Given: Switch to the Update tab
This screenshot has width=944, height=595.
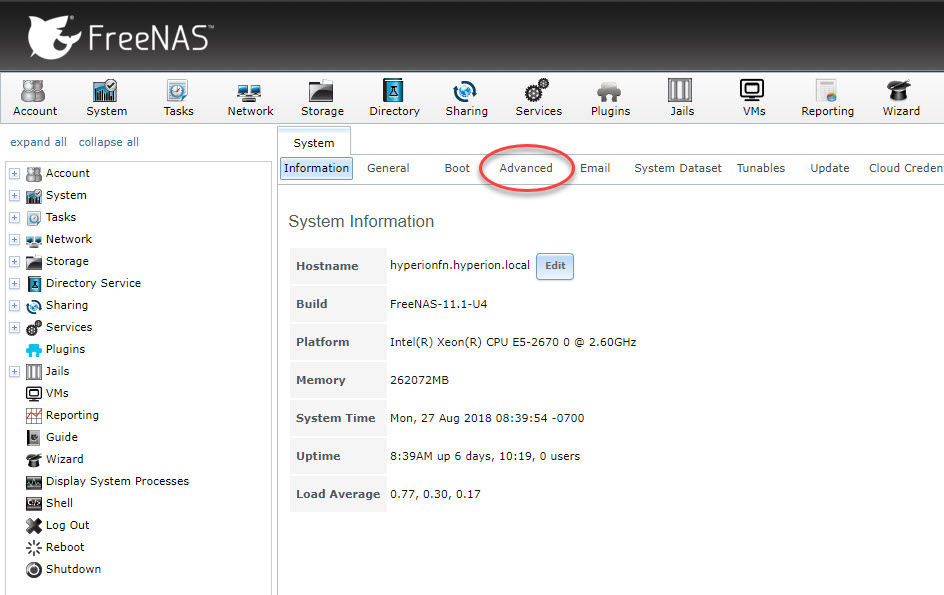Looking at the screenshot, I should (830, 168).
